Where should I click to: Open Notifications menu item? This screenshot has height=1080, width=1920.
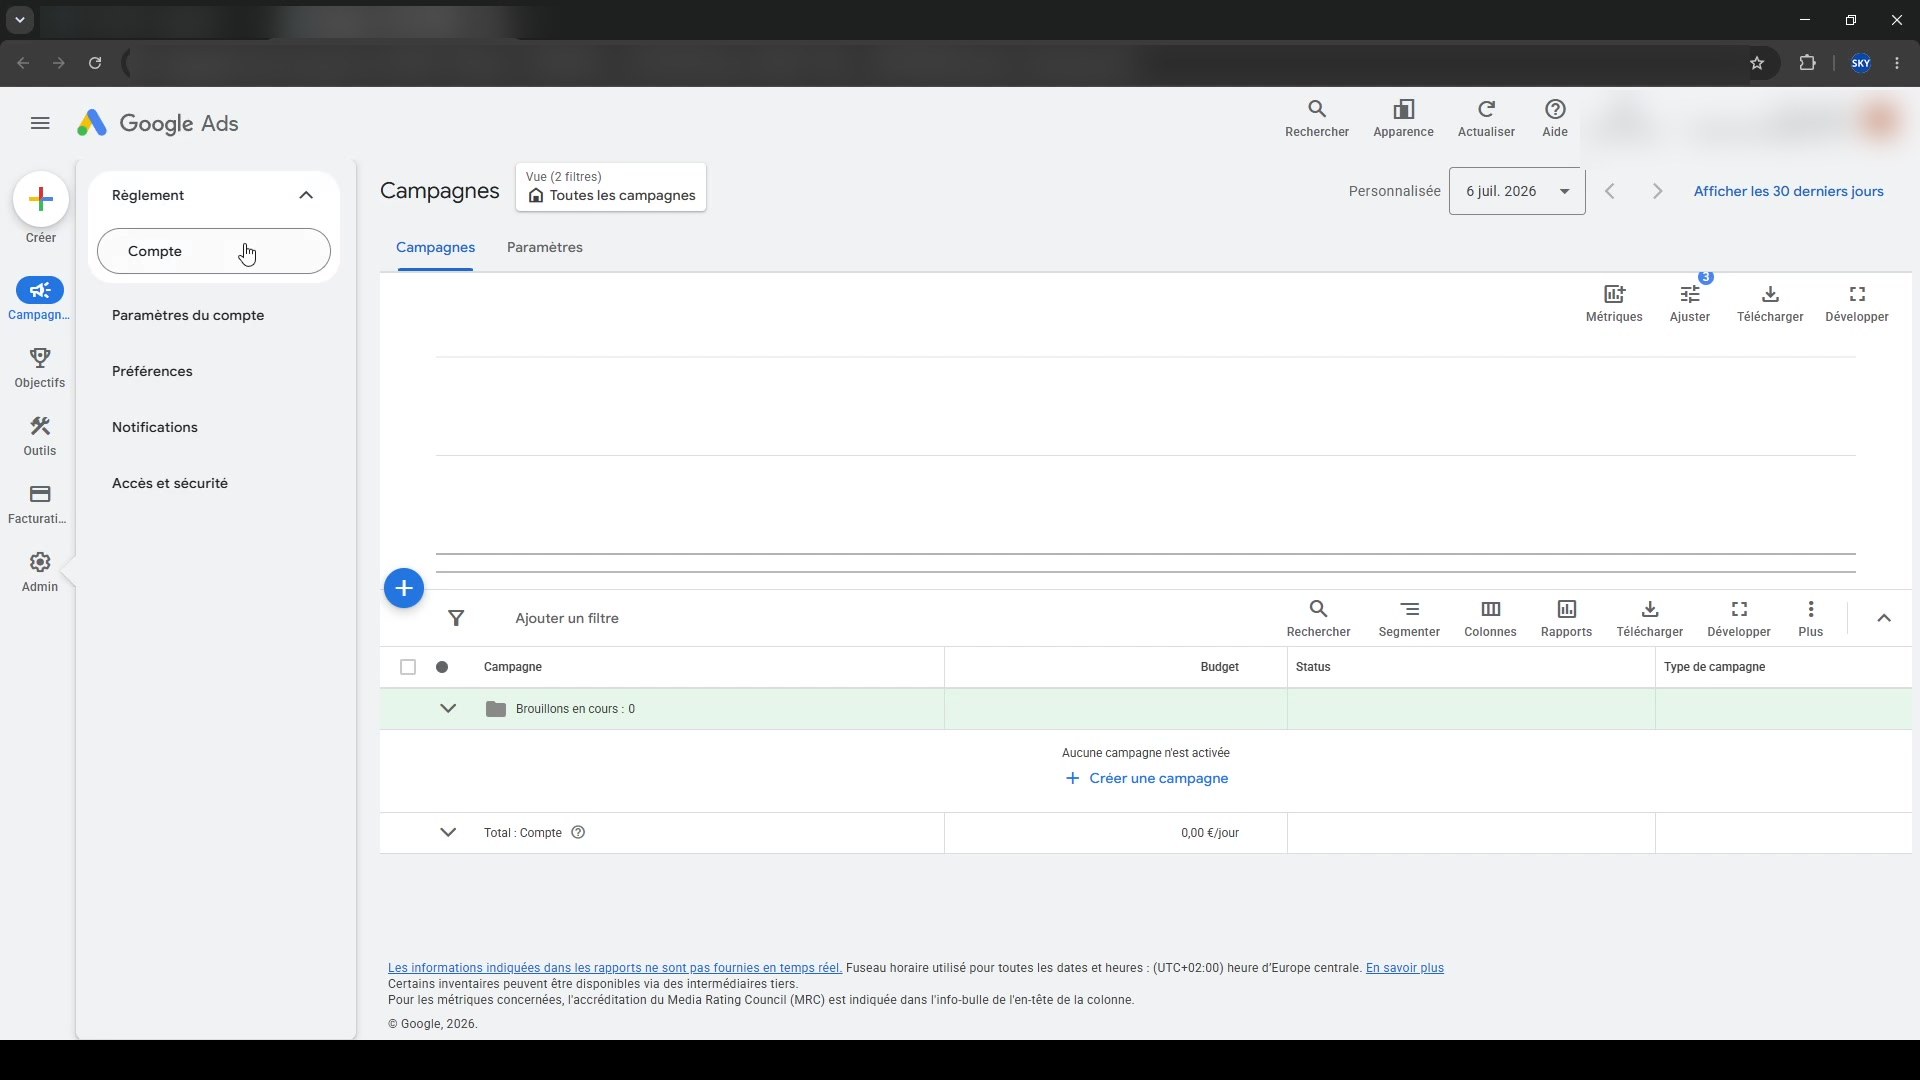pyautogui.click(x=155, y=427)
